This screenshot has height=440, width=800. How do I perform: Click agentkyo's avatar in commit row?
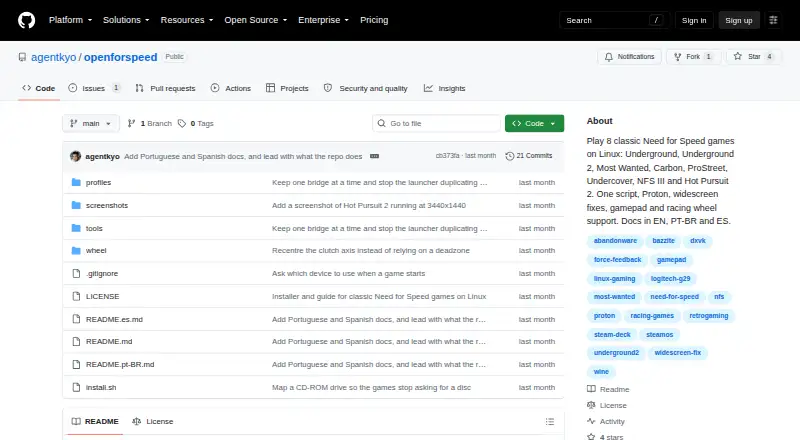coord(76,156)
